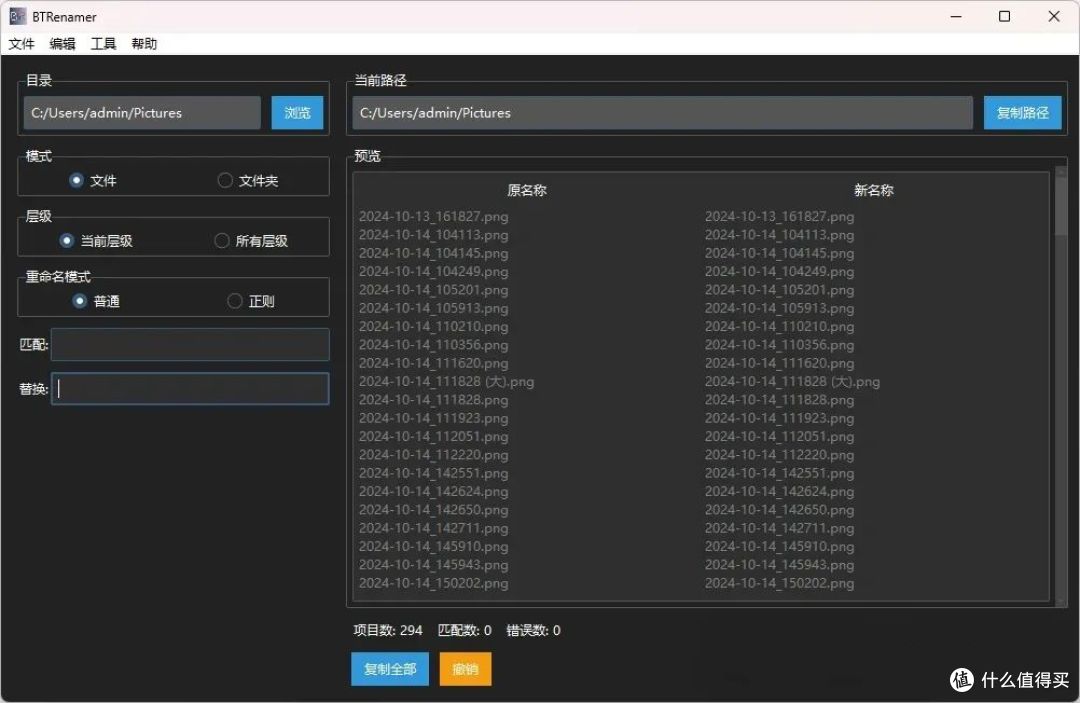The image size is (1080, 703).
Task: Focus the 当前路径 path field
Action: tap(663, 112)
